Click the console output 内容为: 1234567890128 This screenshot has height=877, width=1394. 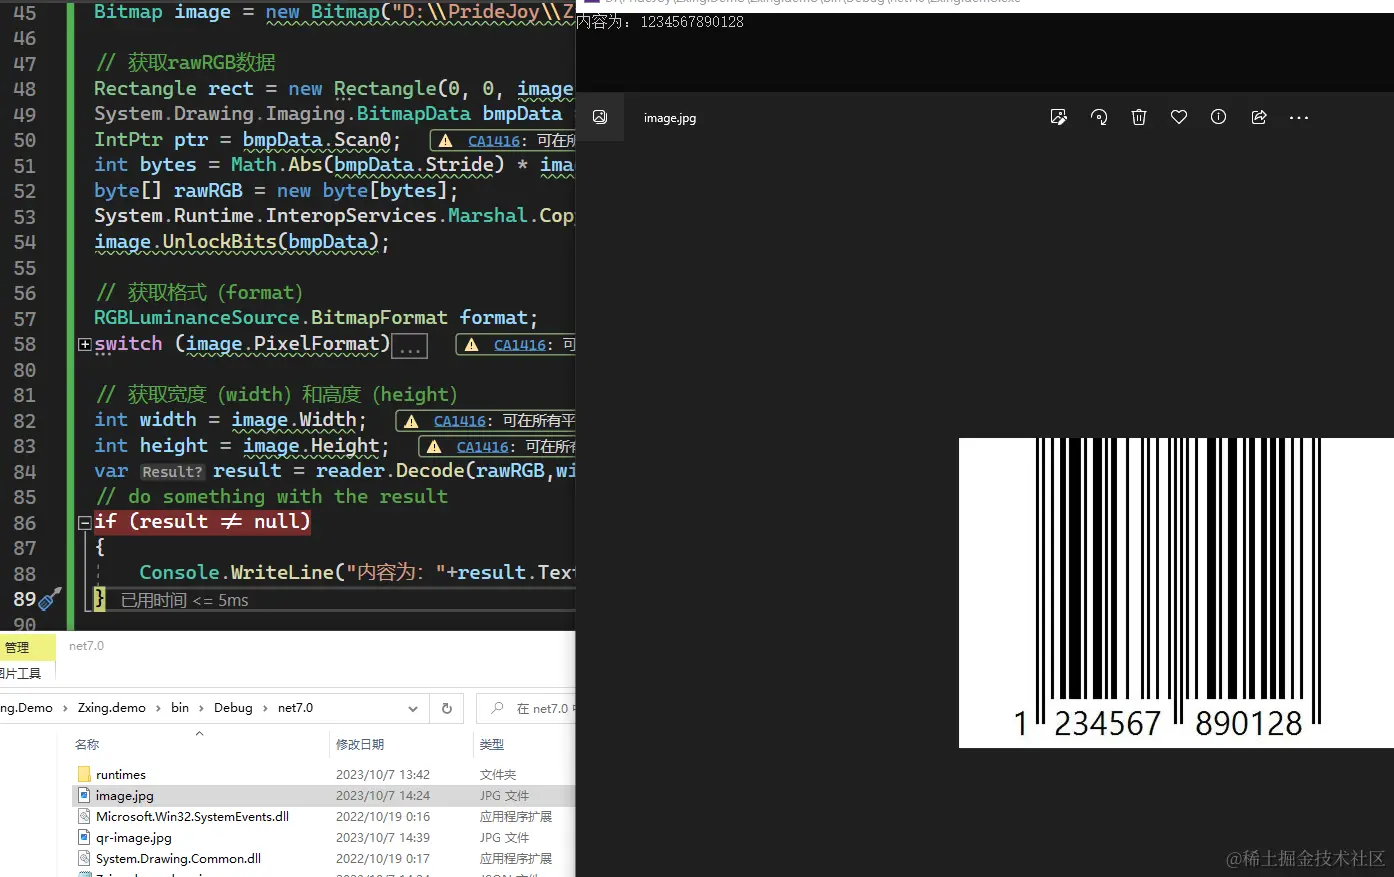660,22
